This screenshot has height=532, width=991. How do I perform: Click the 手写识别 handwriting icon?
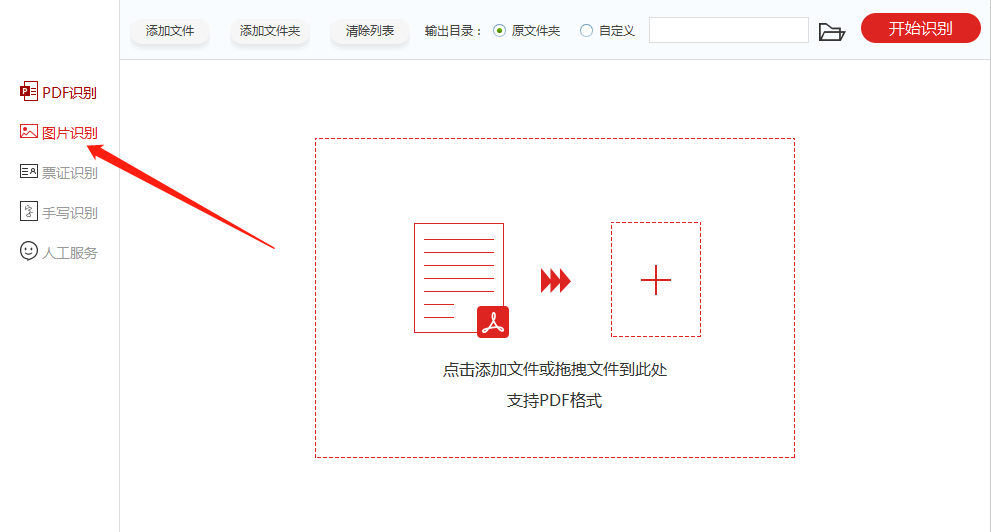(28, 212)
